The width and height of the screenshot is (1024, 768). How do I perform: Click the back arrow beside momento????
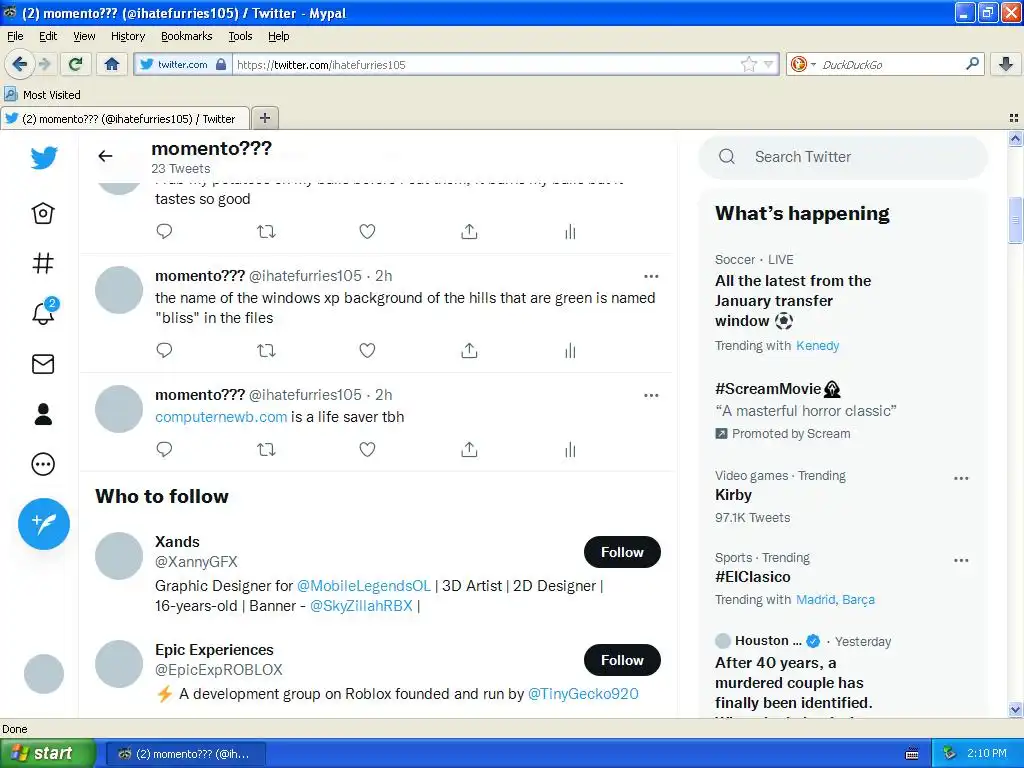(105, 155)
